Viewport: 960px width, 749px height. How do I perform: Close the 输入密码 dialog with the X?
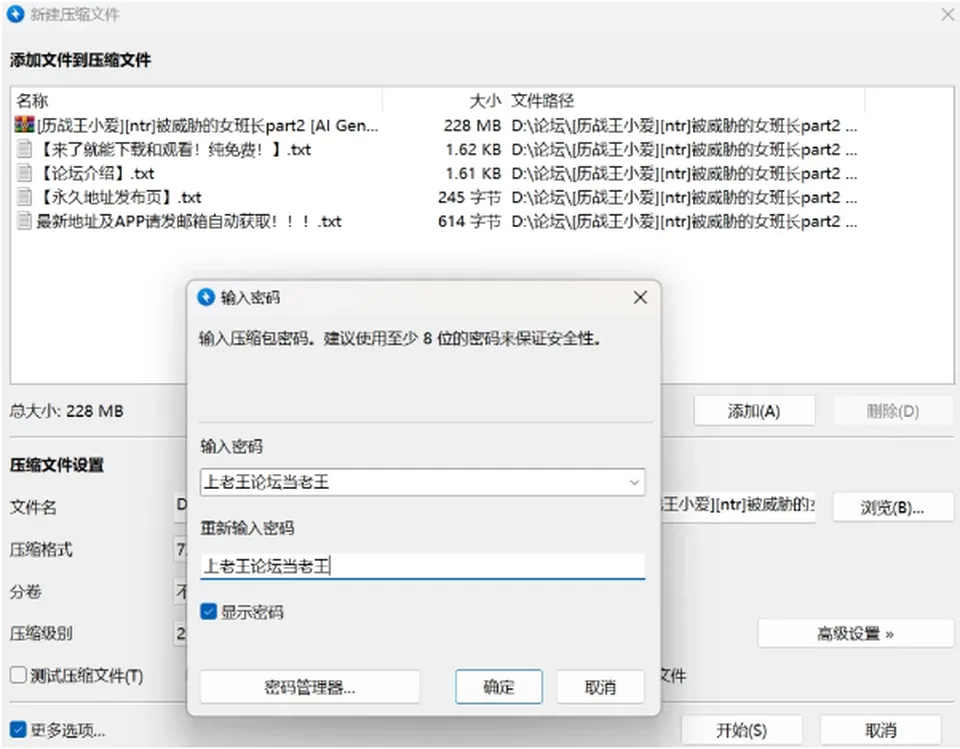[x=640, y=298]
